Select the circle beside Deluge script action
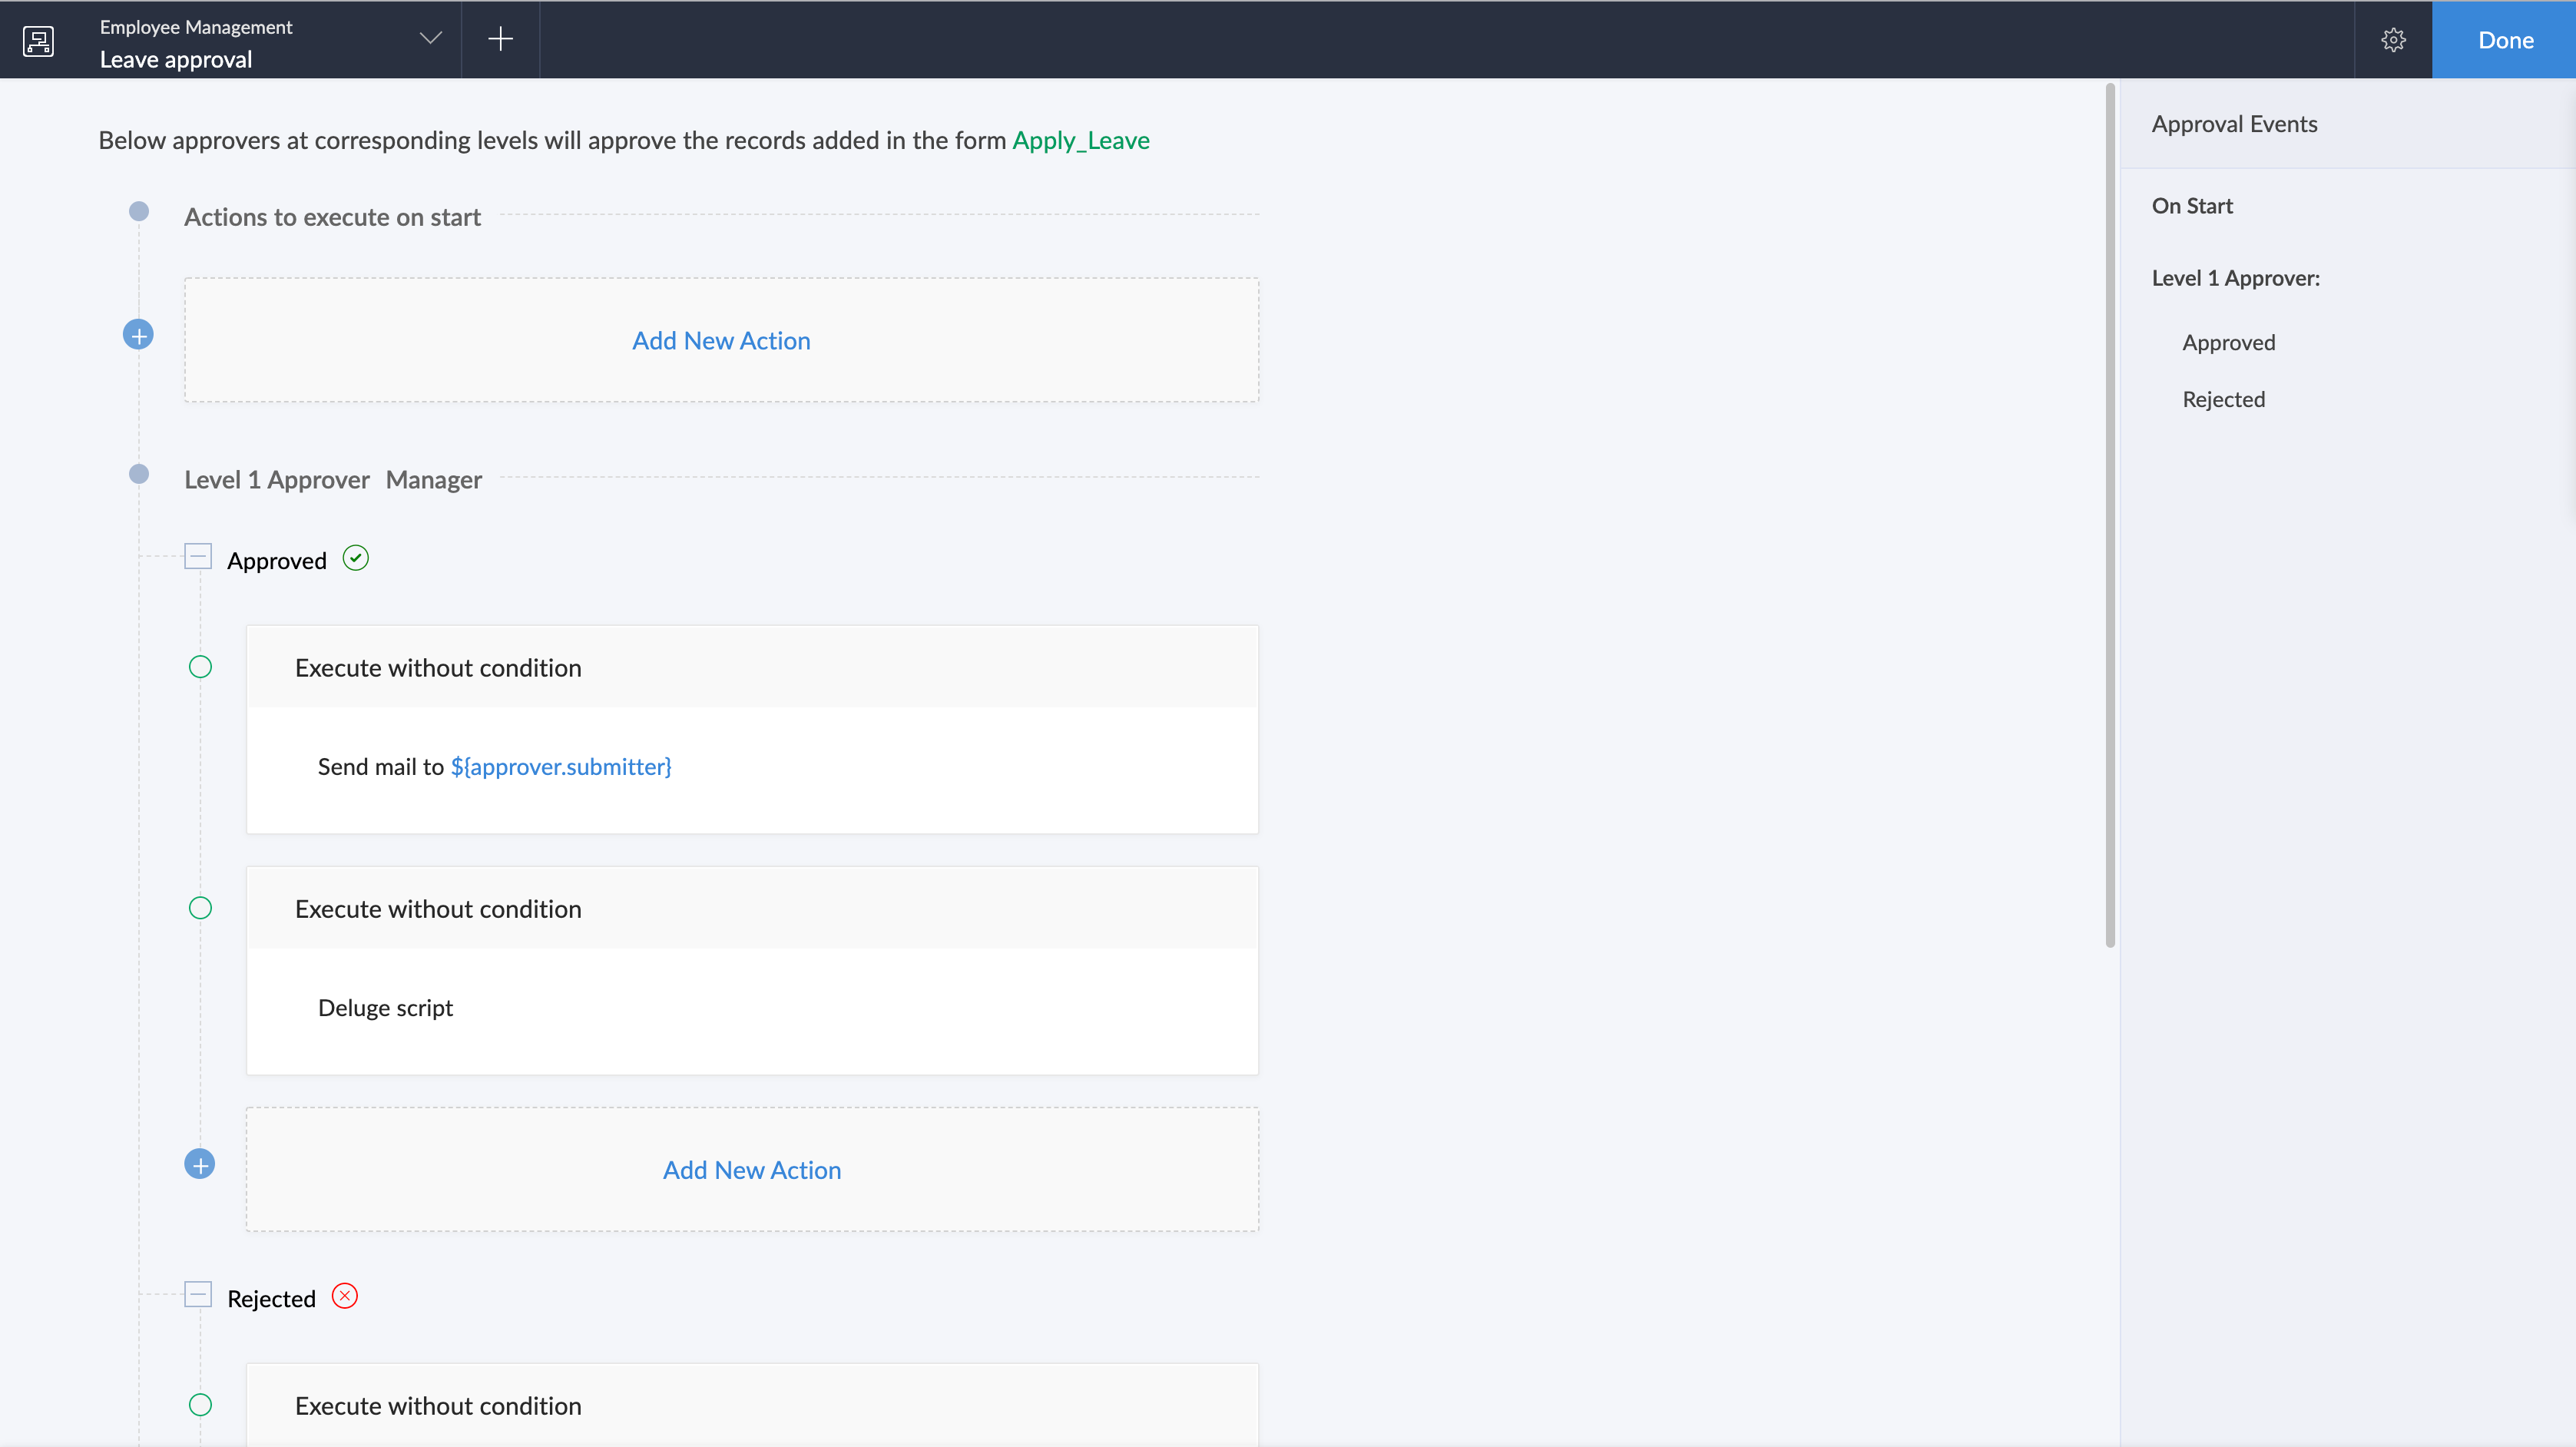 [200, 908]
